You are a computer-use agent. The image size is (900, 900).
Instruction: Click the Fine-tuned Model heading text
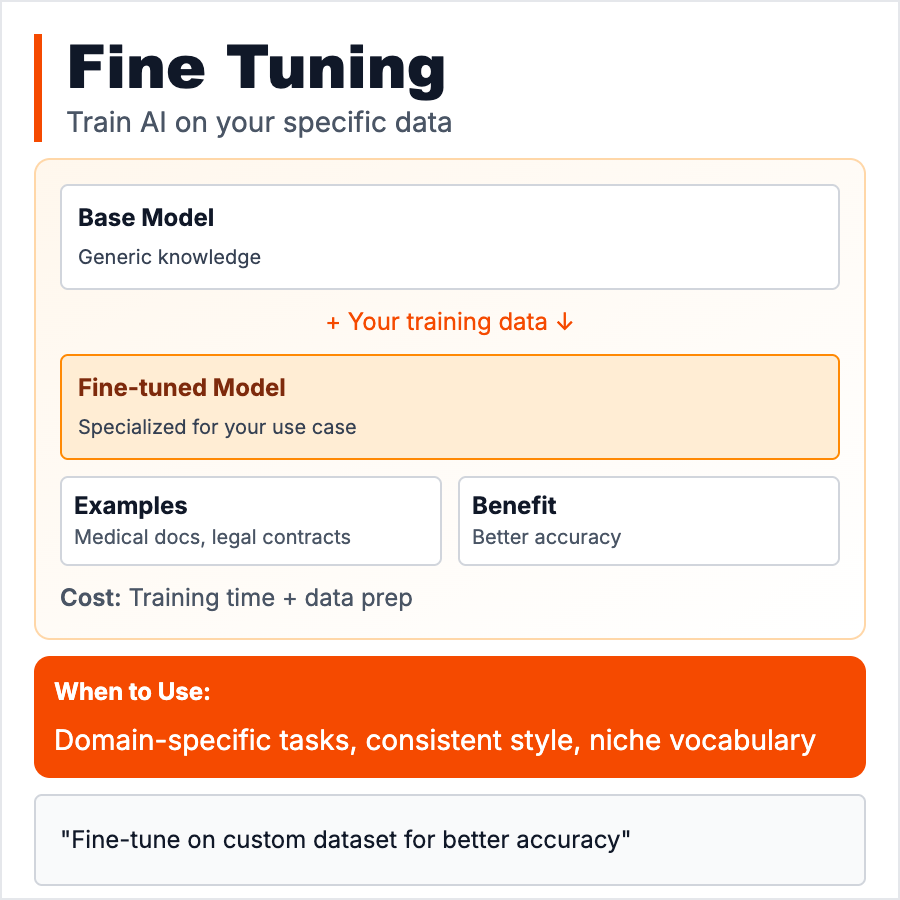tap(182, 387)
